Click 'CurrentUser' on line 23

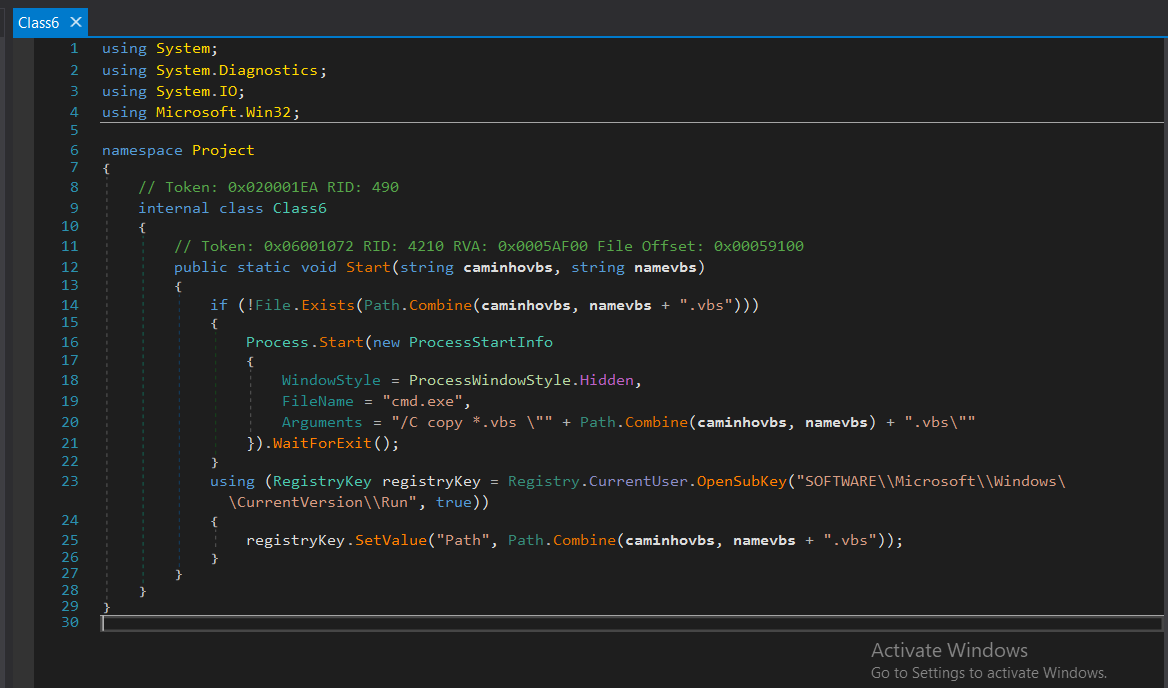(638, 481)
